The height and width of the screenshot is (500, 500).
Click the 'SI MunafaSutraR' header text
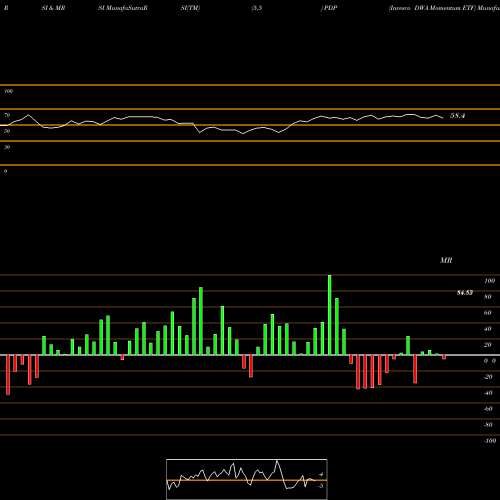click(x=123, y=8)
